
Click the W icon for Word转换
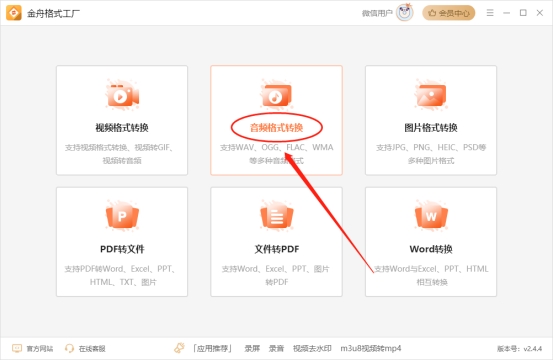point(431,216)
